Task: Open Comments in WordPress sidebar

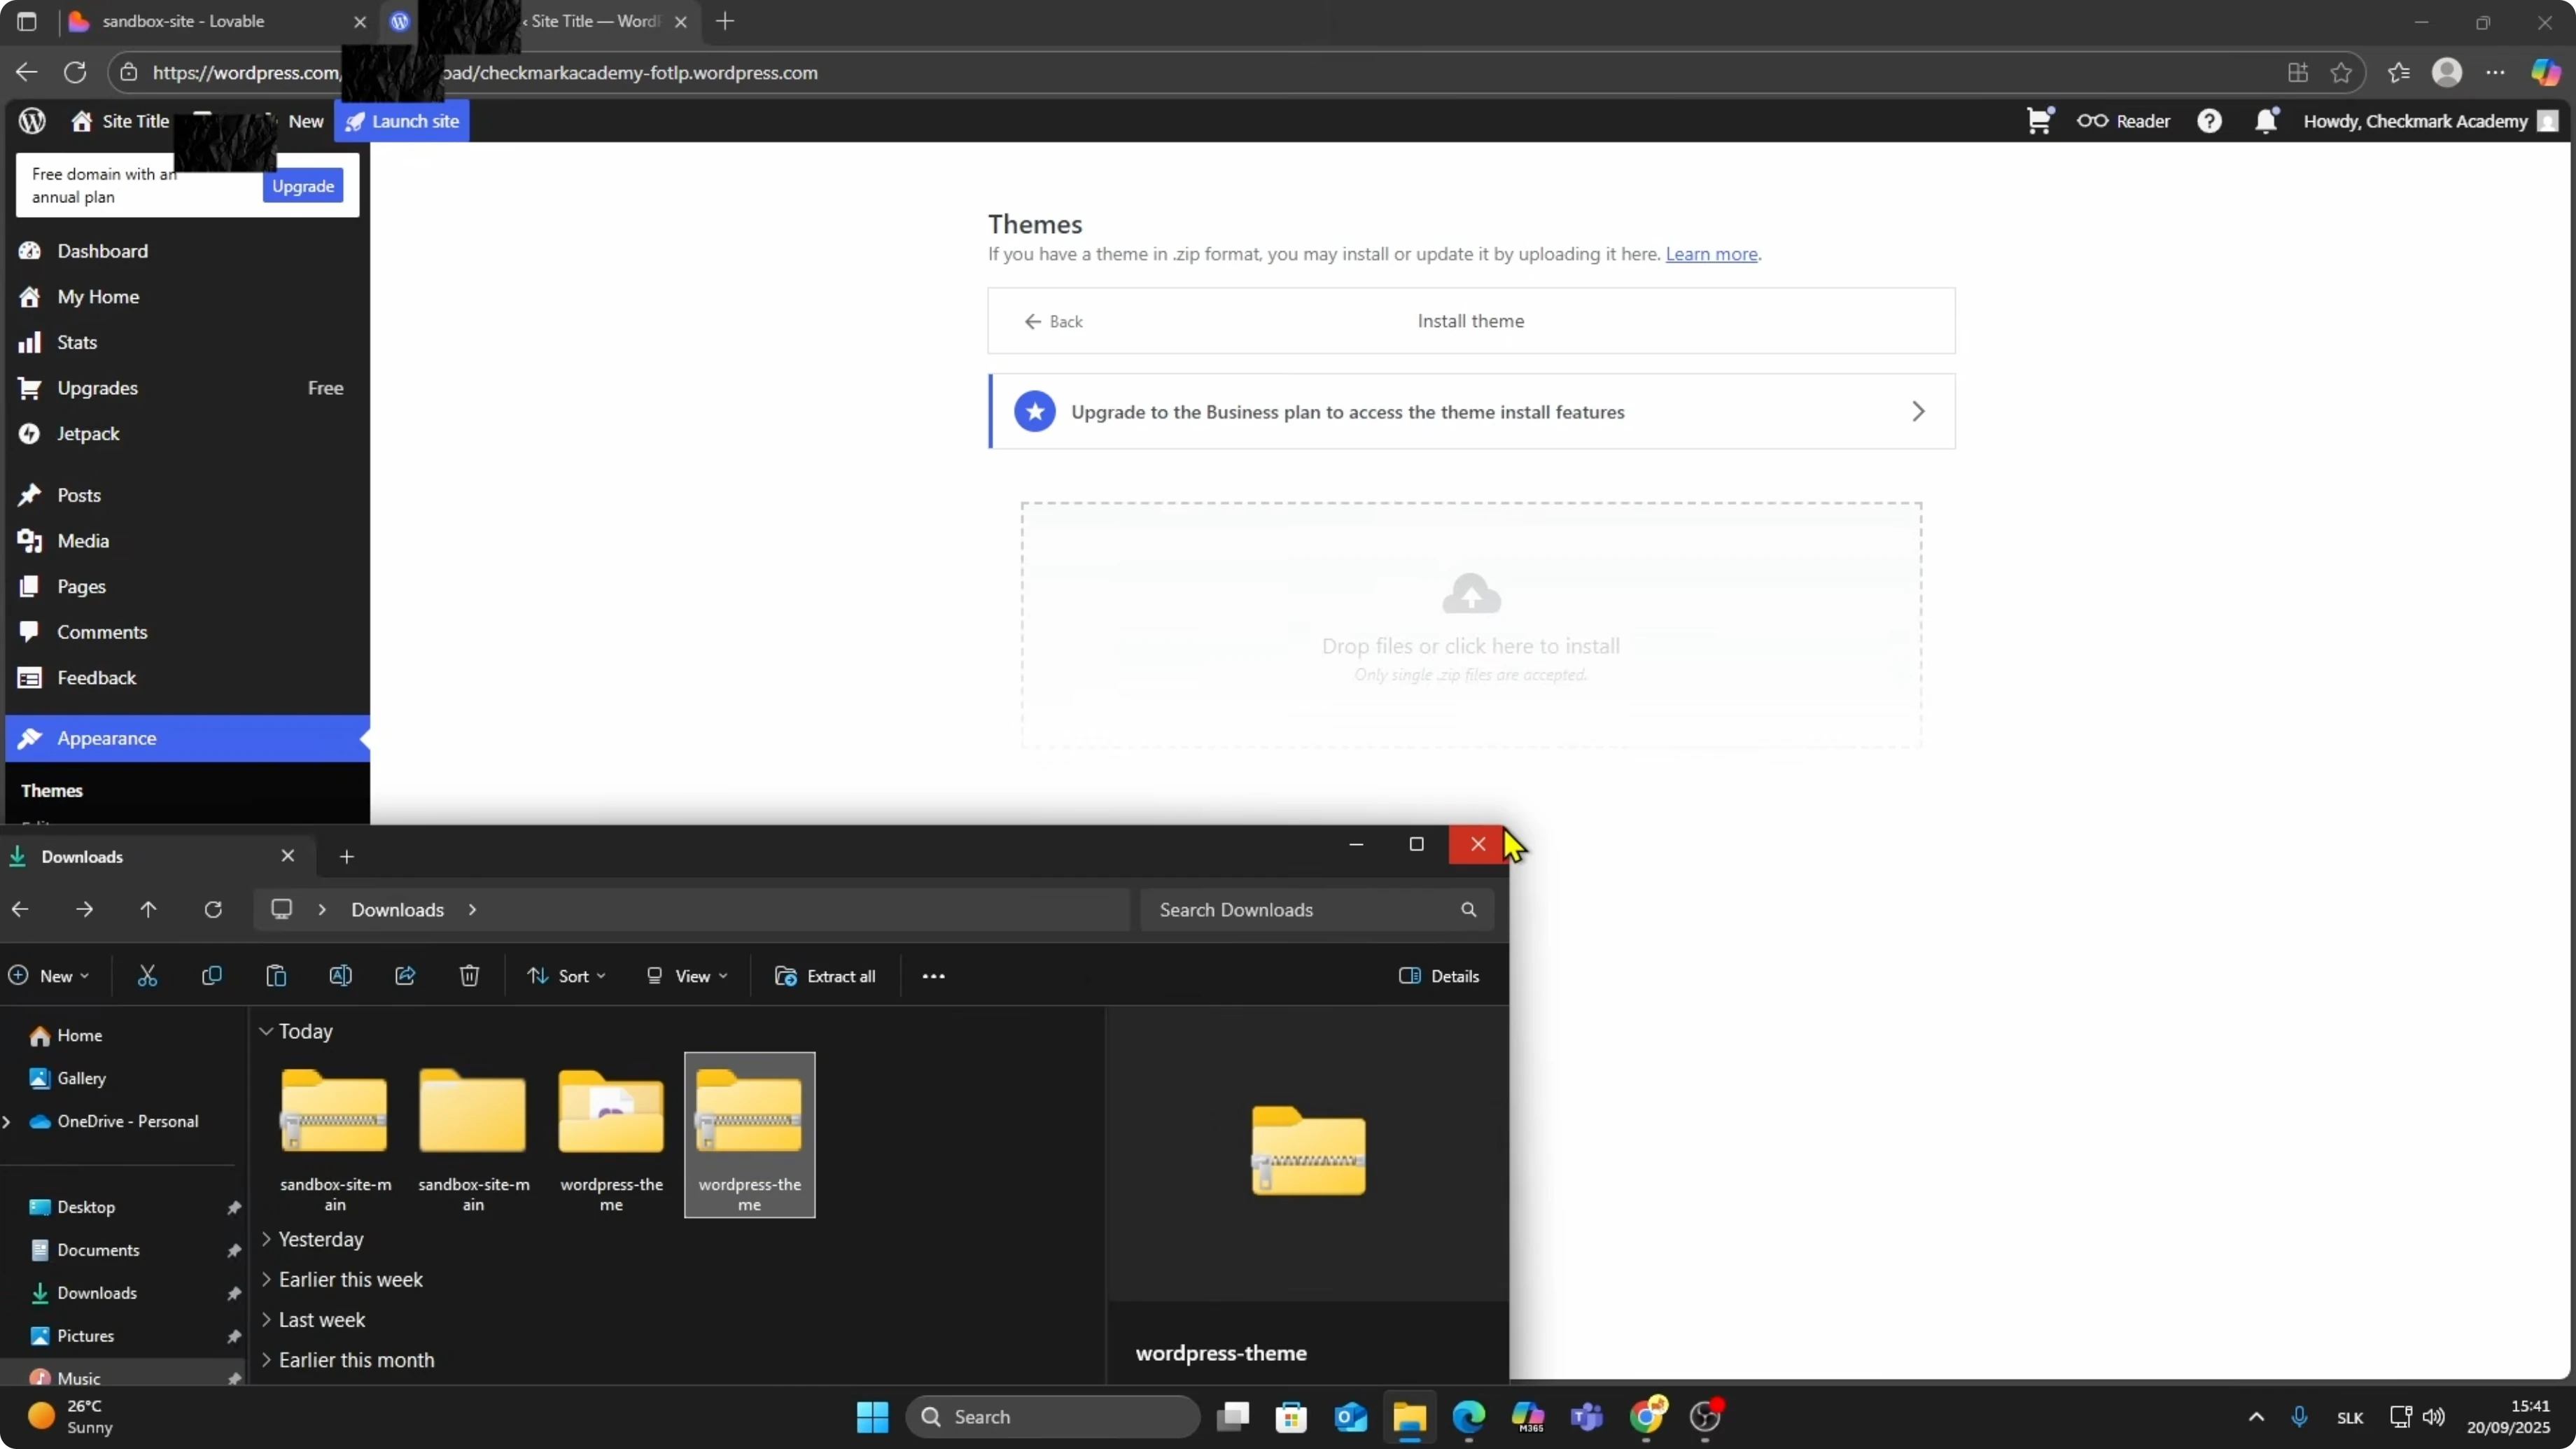Action: coord(187,632)
